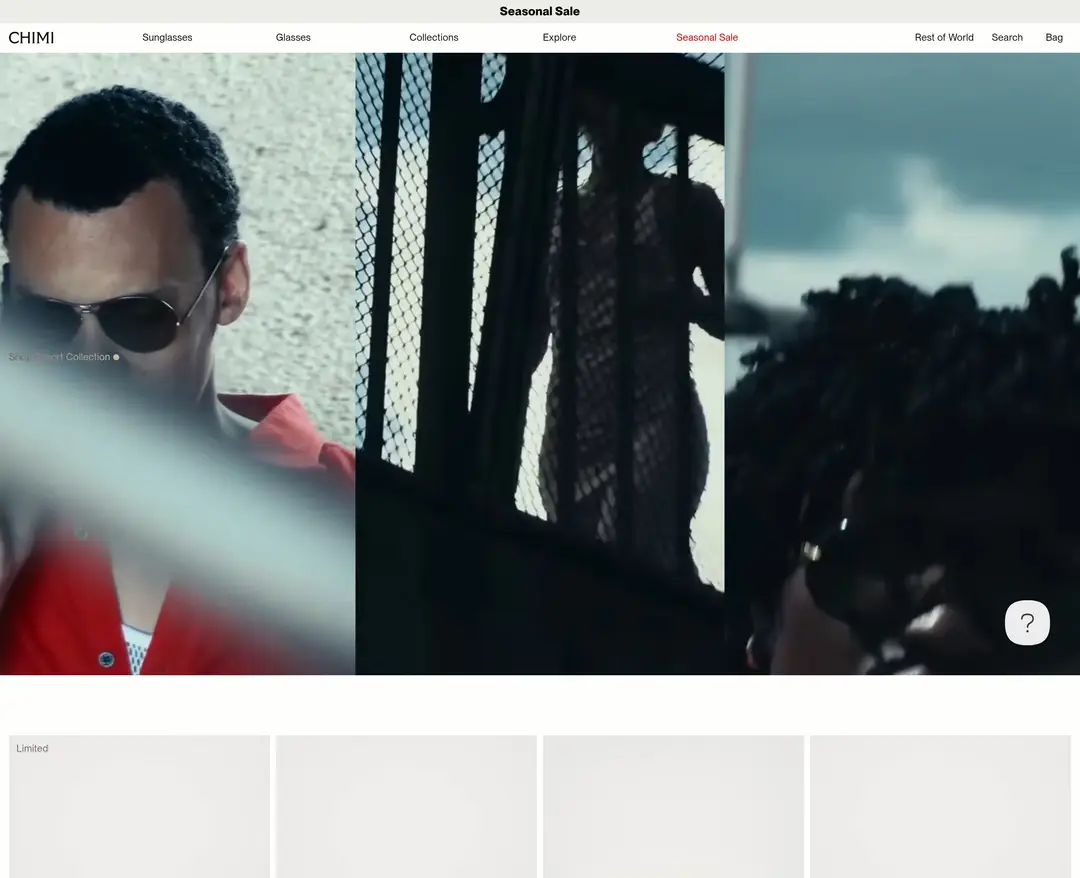1080x878 pixels.
Task: Click the Seasonal Sale top banner
Action: pos(540,11)
